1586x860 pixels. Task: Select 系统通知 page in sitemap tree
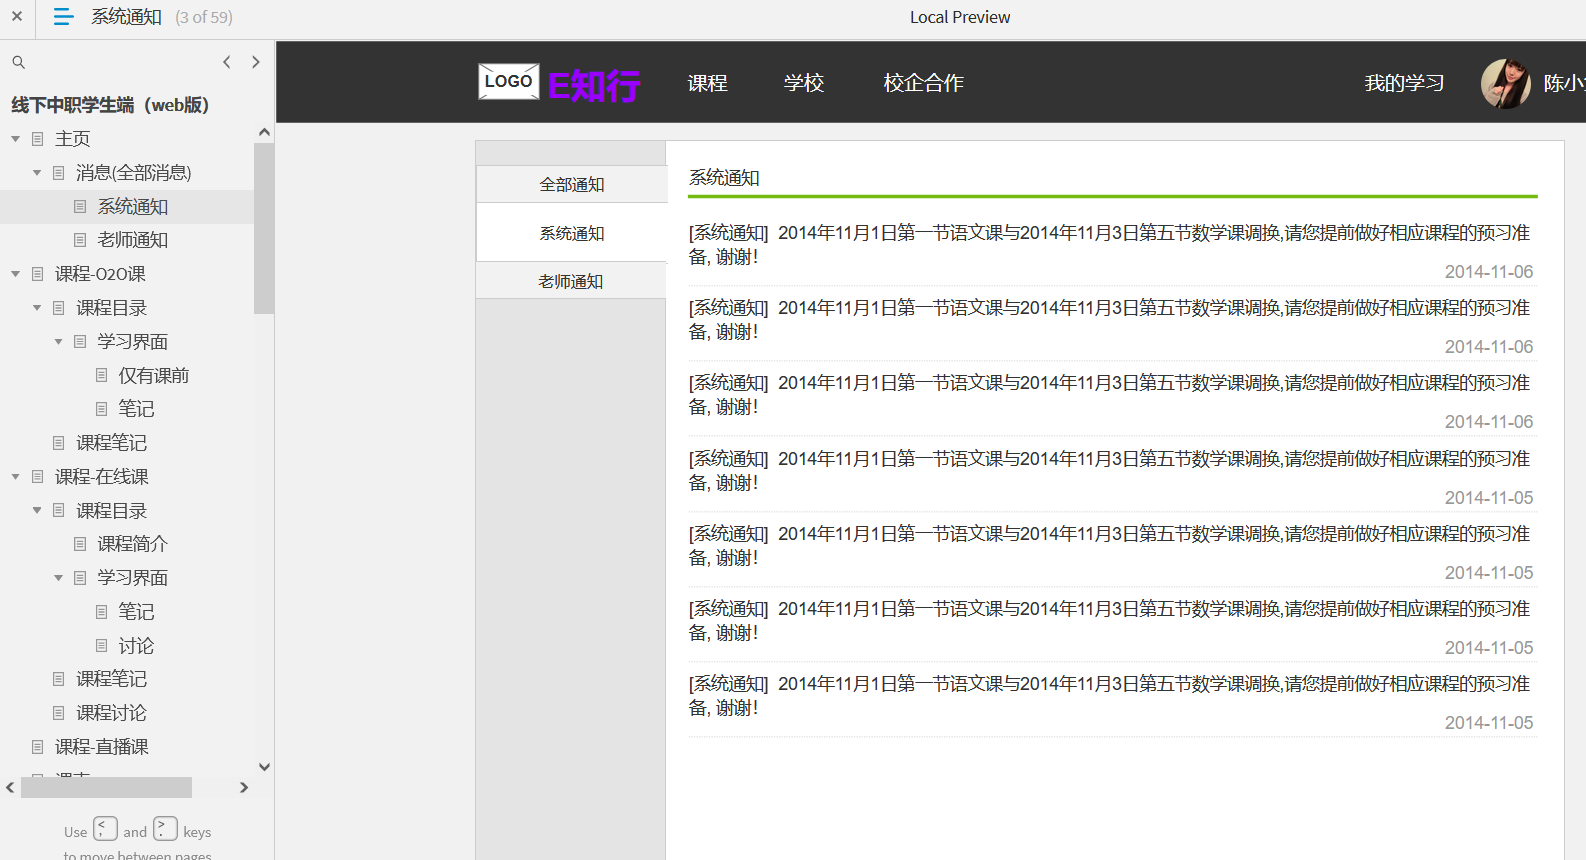133,207
